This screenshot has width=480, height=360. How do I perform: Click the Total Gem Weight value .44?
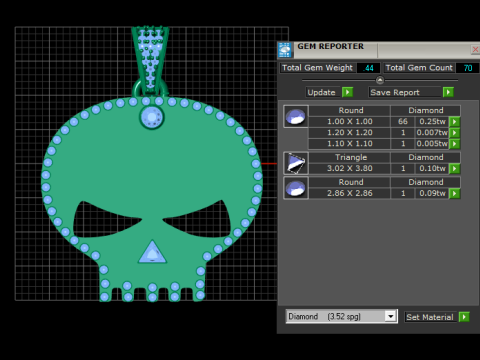(368, 68)
